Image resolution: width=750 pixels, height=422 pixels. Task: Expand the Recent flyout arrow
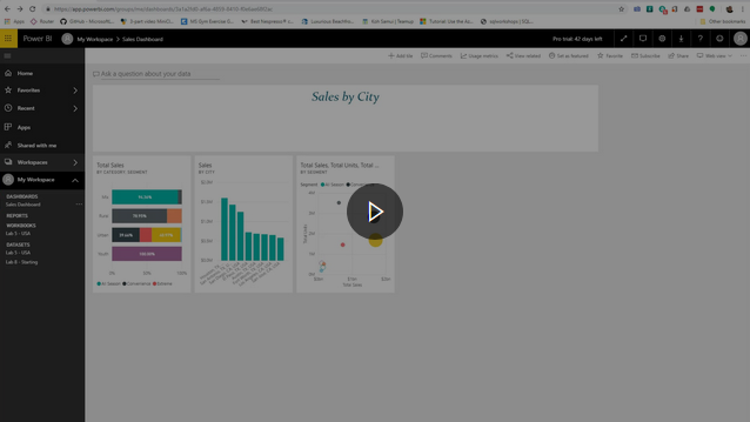[75, 108]
